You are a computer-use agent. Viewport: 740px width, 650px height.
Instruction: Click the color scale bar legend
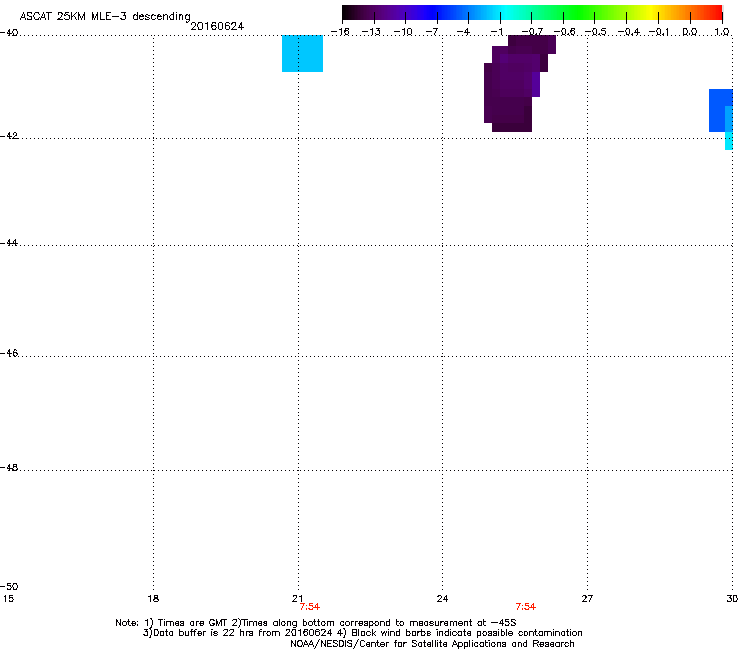[x=532, y=12]
